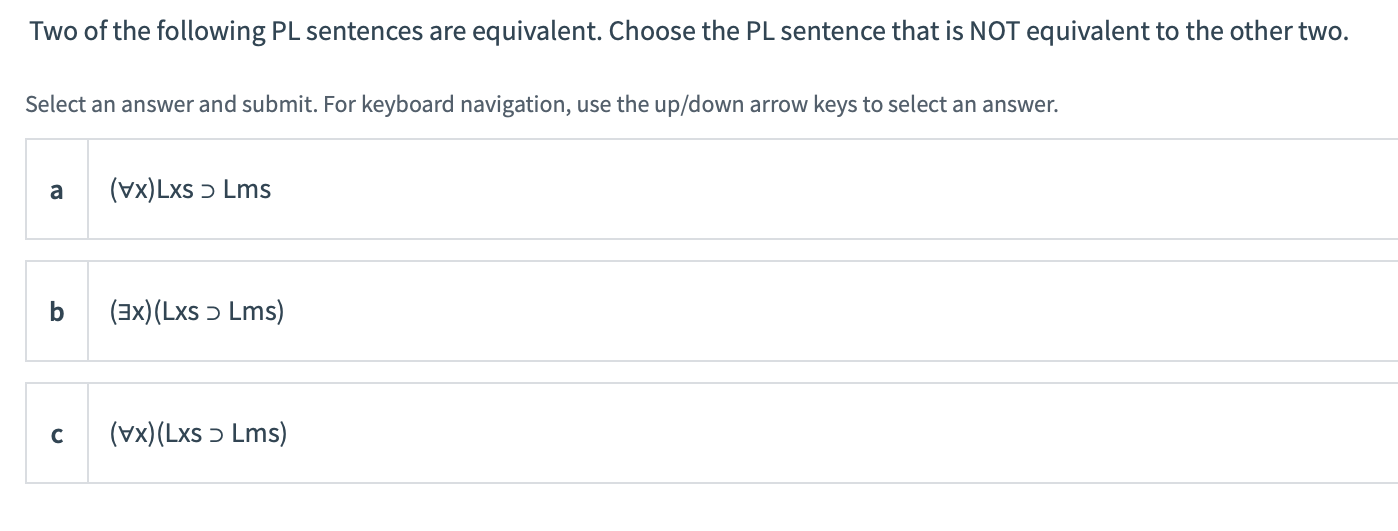Click 'Lms)' at end of option c
Image resolution: width=1398 pixels, height=531 pixels.
click(259, 434)
